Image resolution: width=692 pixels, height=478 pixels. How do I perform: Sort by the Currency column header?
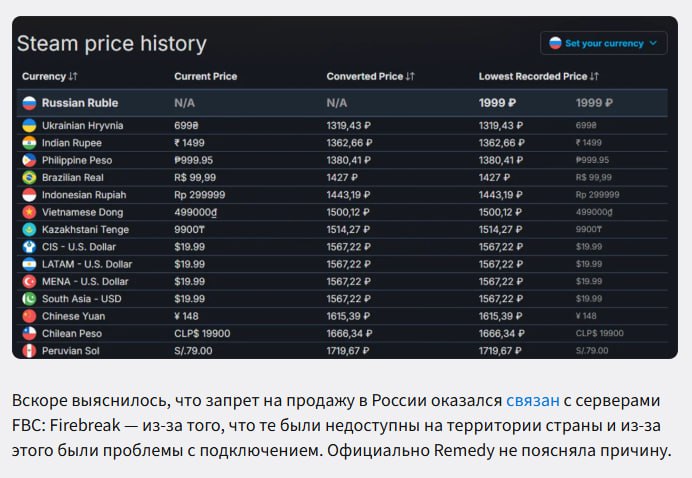pyautogui.click(x=50, y=76)
